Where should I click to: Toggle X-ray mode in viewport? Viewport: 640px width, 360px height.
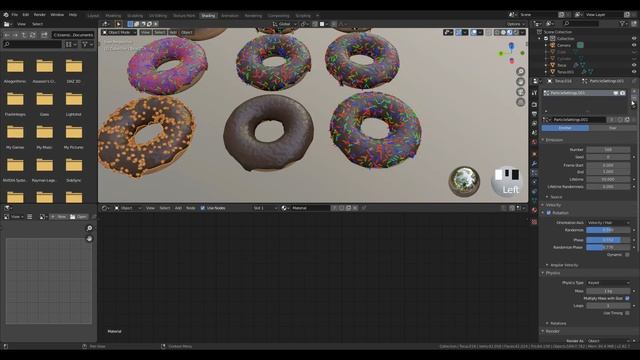click(x=489, y=32)
